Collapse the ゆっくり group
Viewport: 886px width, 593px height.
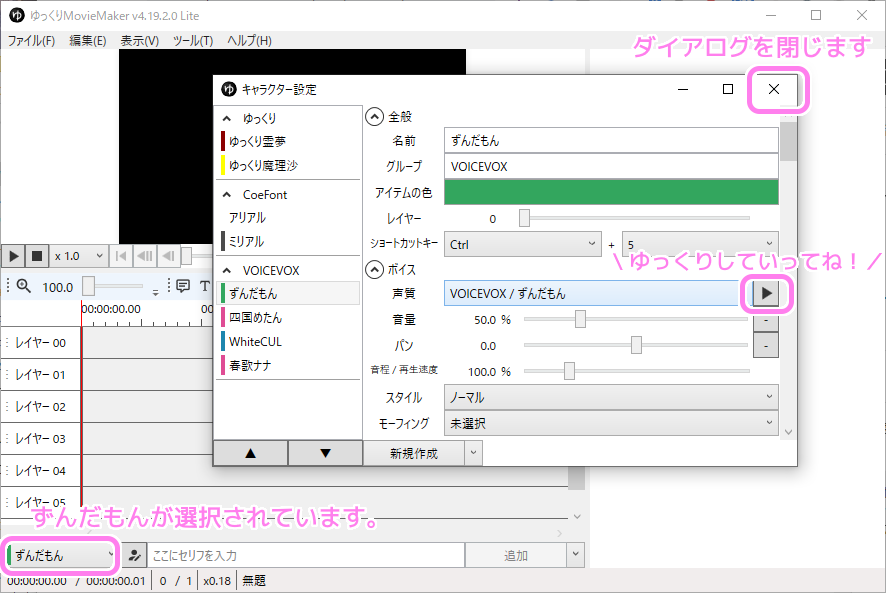pos(227,119)
